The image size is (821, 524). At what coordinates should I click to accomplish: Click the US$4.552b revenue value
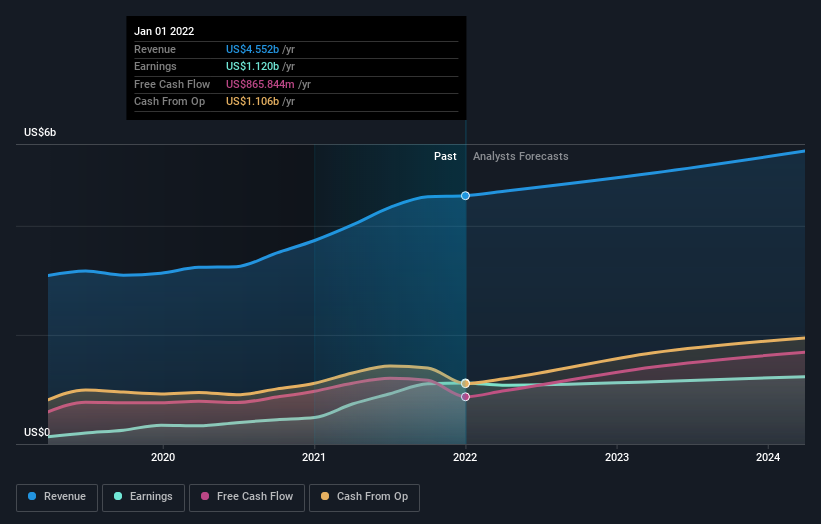tap(252, 49)
